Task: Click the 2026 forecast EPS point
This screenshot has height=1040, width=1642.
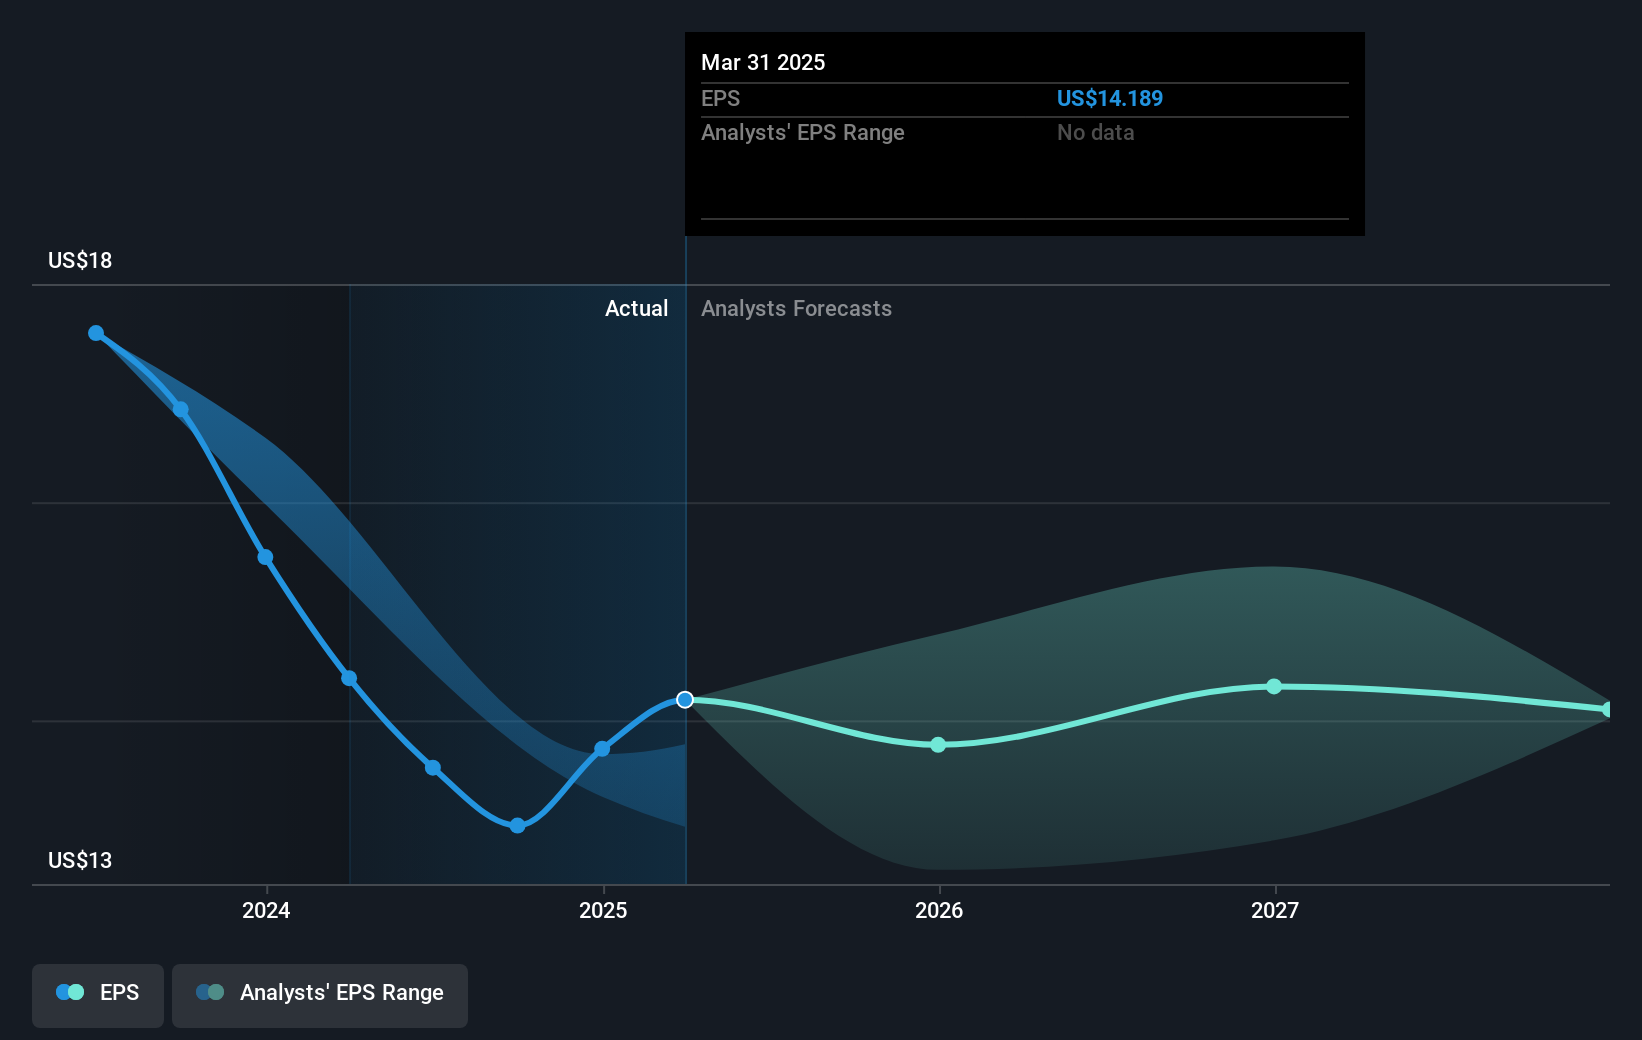Action: pyautogui.click(x=938, y=745)
